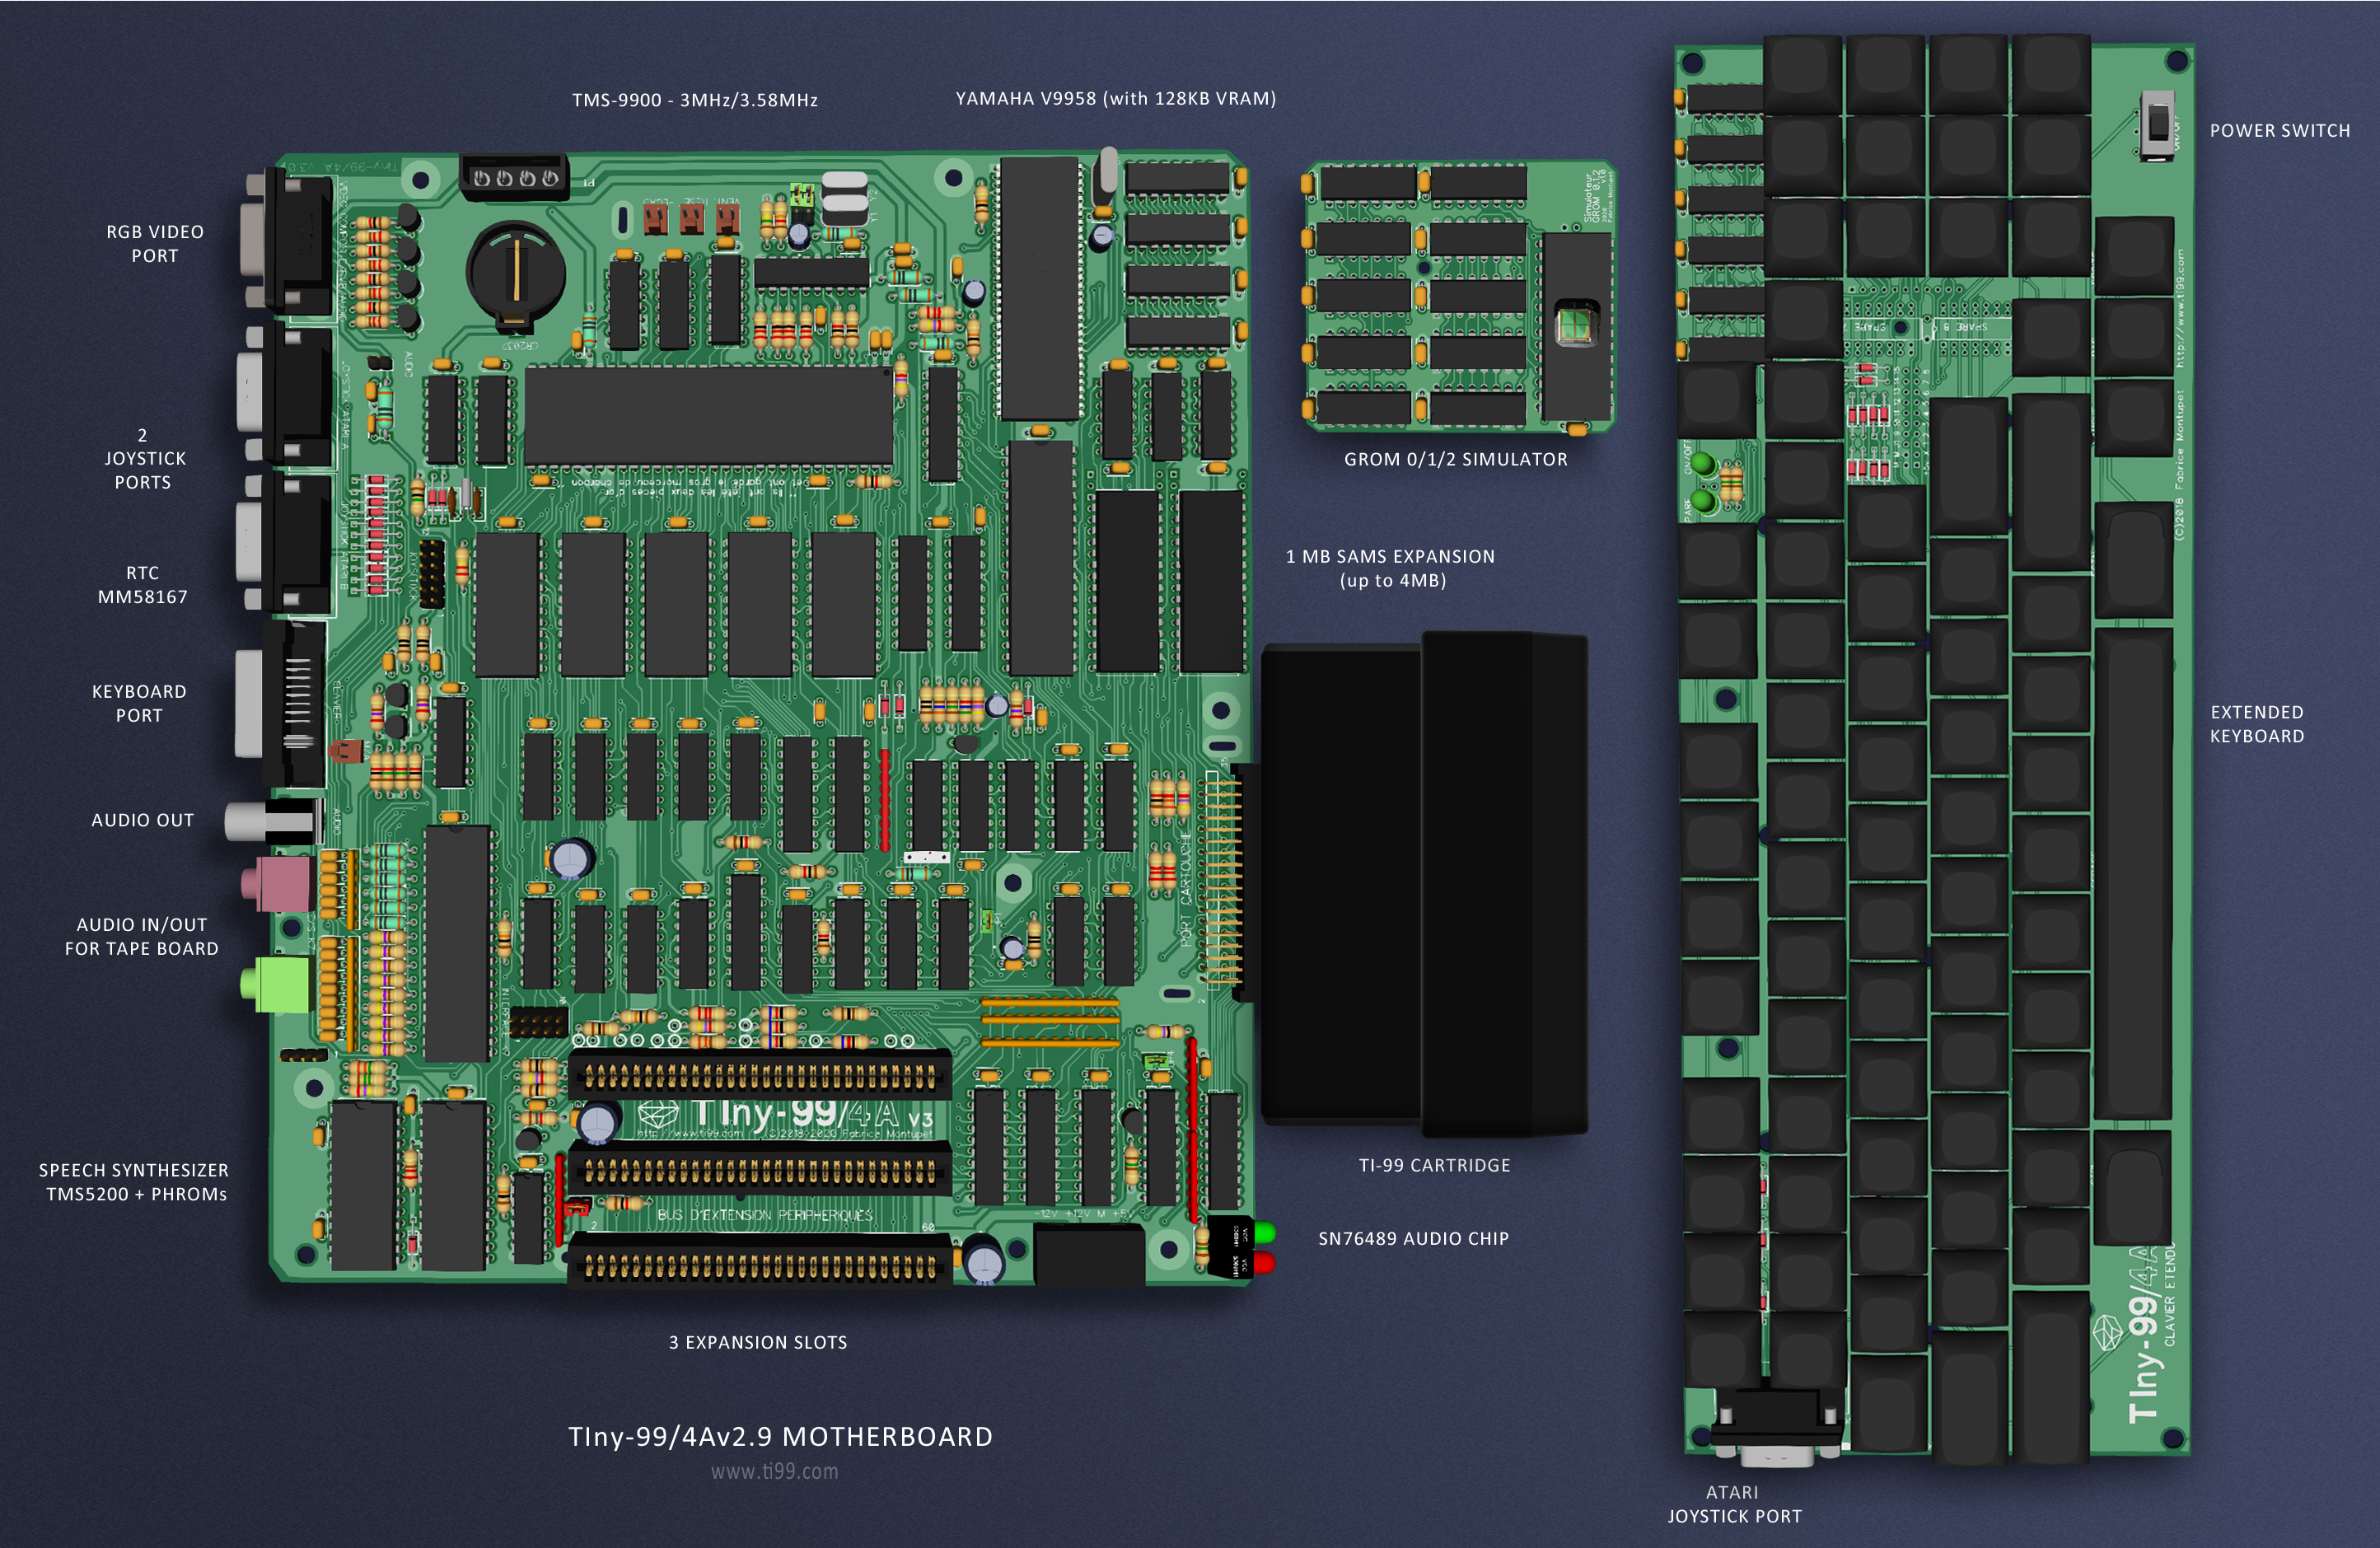The width and height of the screenshot is (2380, 1548).
Task: Flip the slide power switch on keyboard board
Action: coord(2159,125)
